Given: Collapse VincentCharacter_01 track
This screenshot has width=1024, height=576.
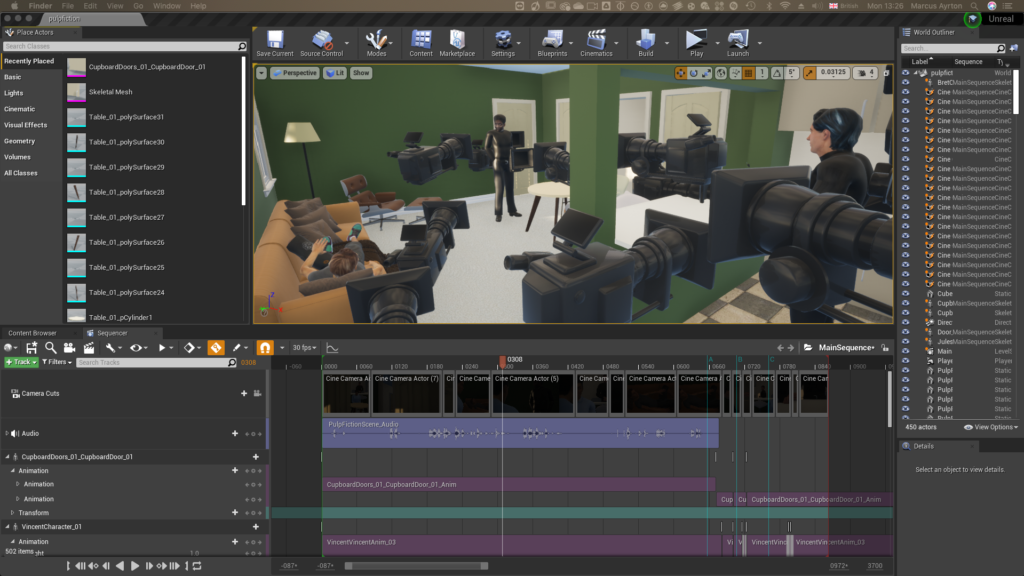Looking at the screenshot, I should tap(7, 526).
